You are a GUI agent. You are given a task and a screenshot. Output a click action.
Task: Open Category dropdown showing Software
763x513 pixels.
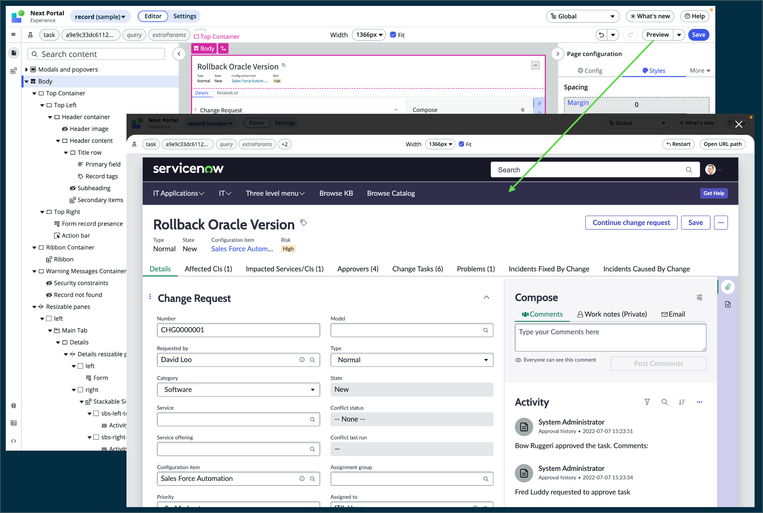238,389
